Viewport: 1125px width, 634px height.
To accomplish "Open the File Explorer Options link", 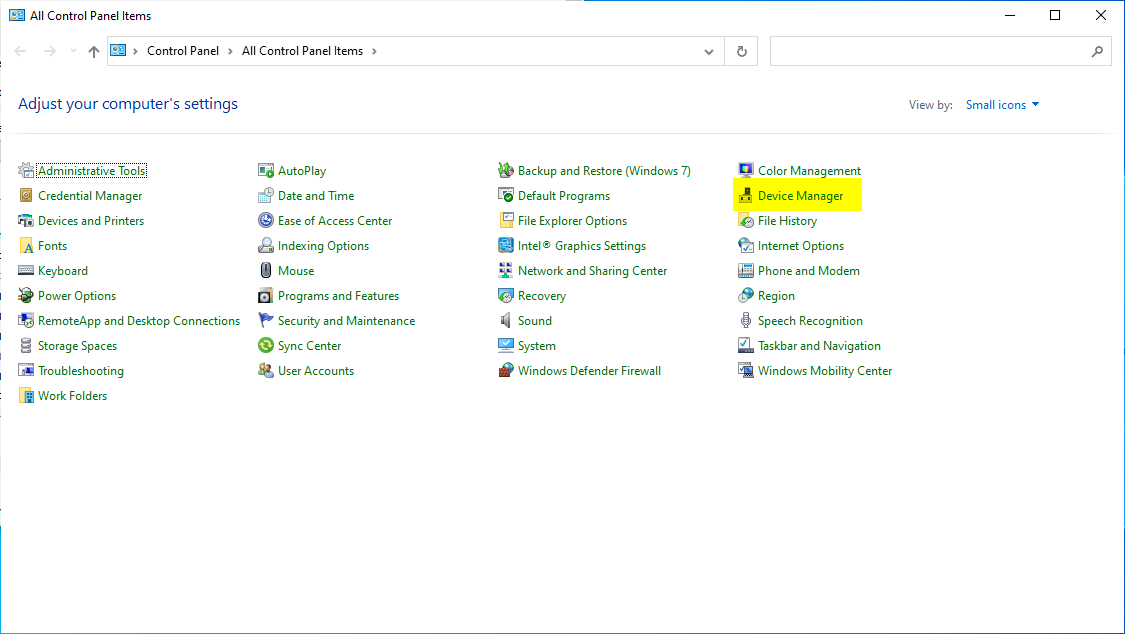I will [573, 221].
